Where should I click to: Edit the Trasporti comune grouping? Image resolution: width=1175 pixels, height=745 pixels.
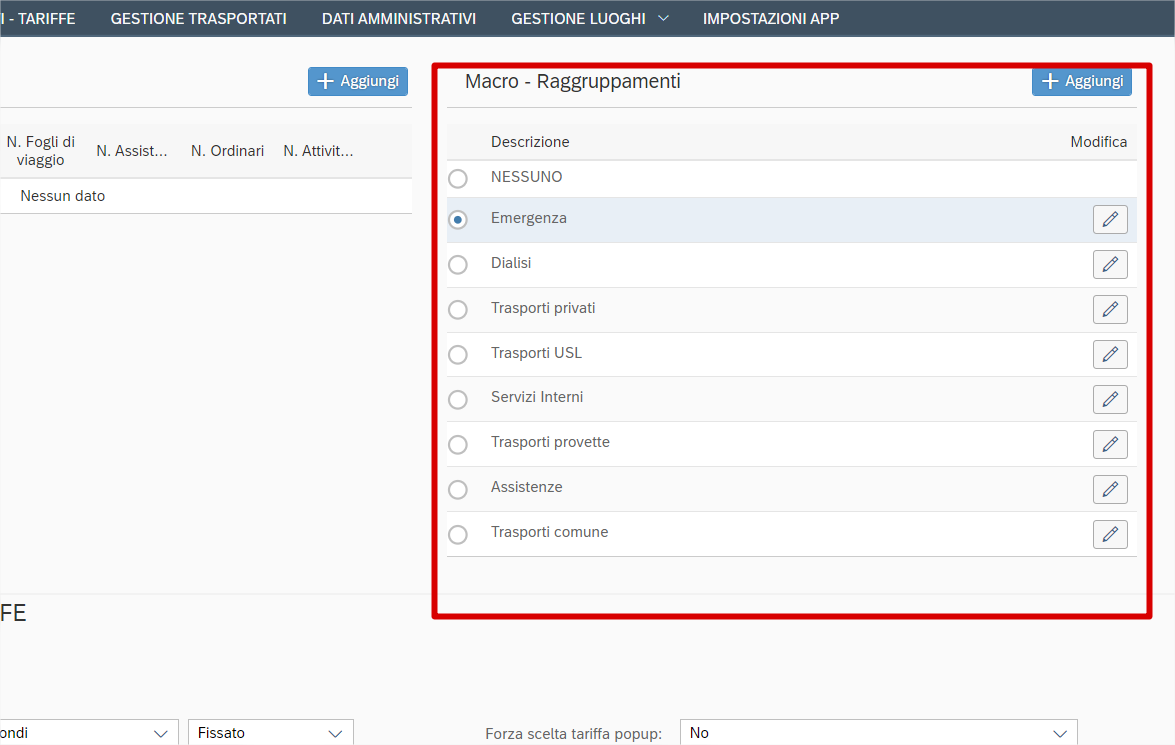(1110, 535)
